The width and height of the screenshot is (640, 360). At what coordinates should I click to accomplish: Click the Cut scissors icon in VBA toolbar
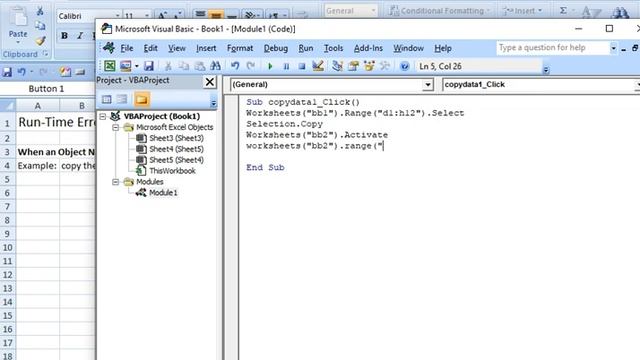tap(168, 66)
